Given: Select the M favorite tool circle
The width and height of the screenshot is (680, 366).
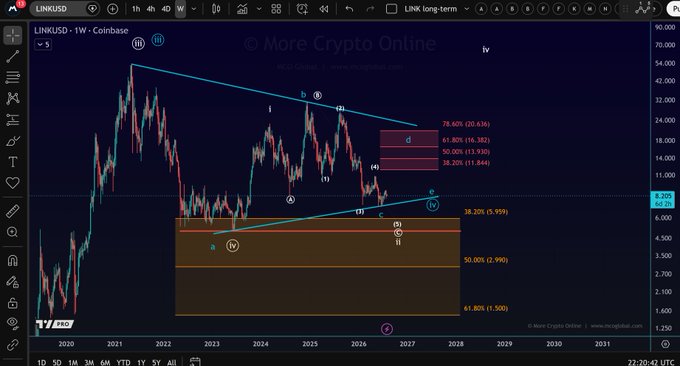Looking at the screenshot, I should pyautogui.click(x=590, y=9).
